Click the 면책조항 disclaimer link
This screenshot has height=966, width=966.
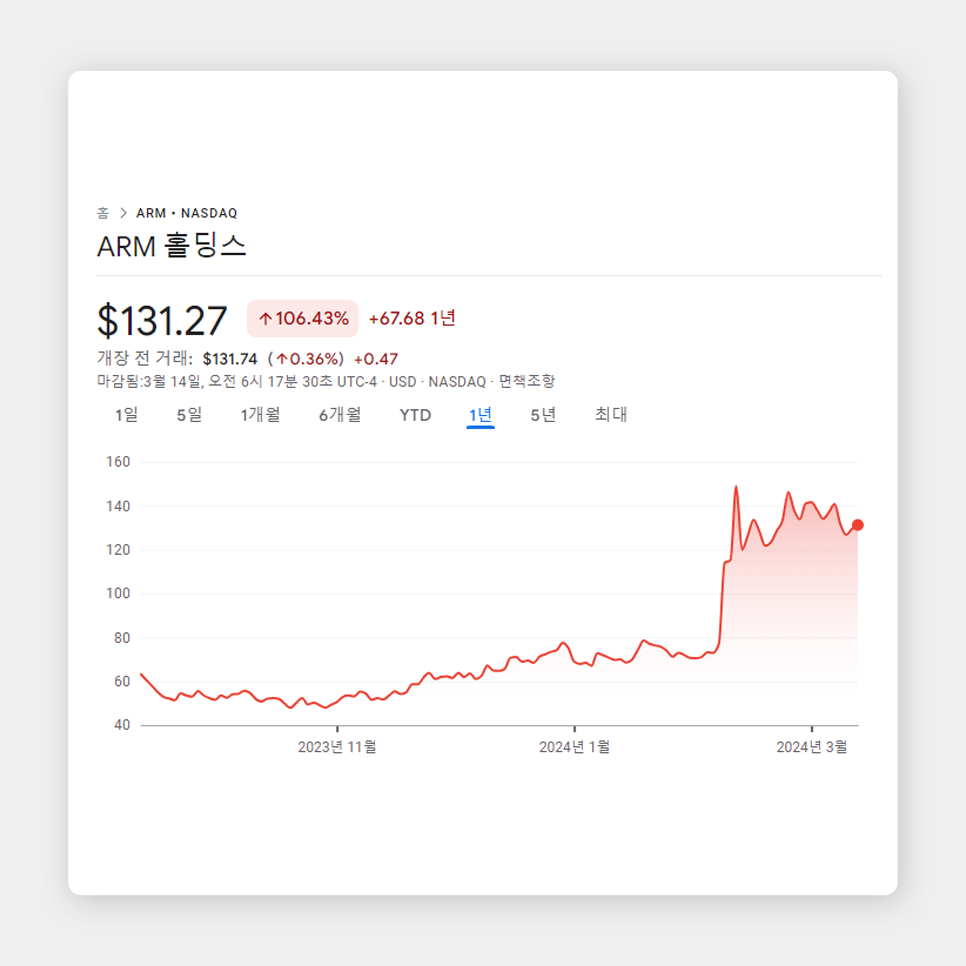point(527,382)
